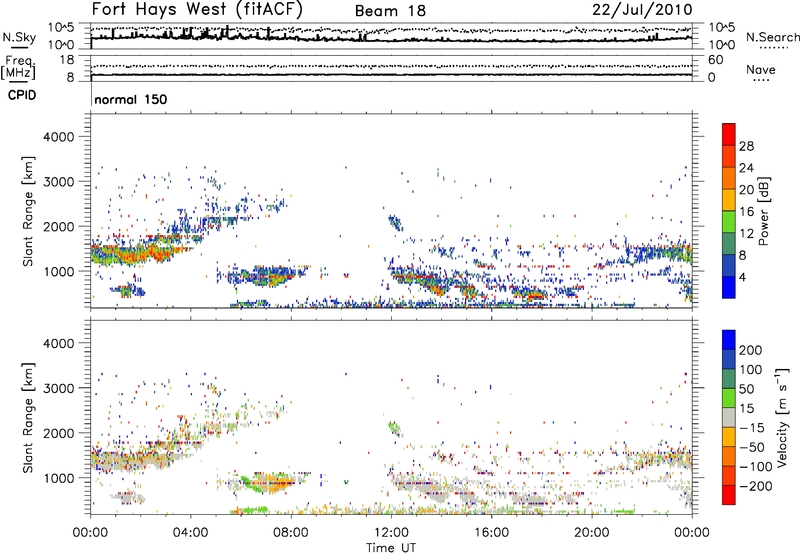
Task: Click the N.Sky legend label
Action: [16, 36]
